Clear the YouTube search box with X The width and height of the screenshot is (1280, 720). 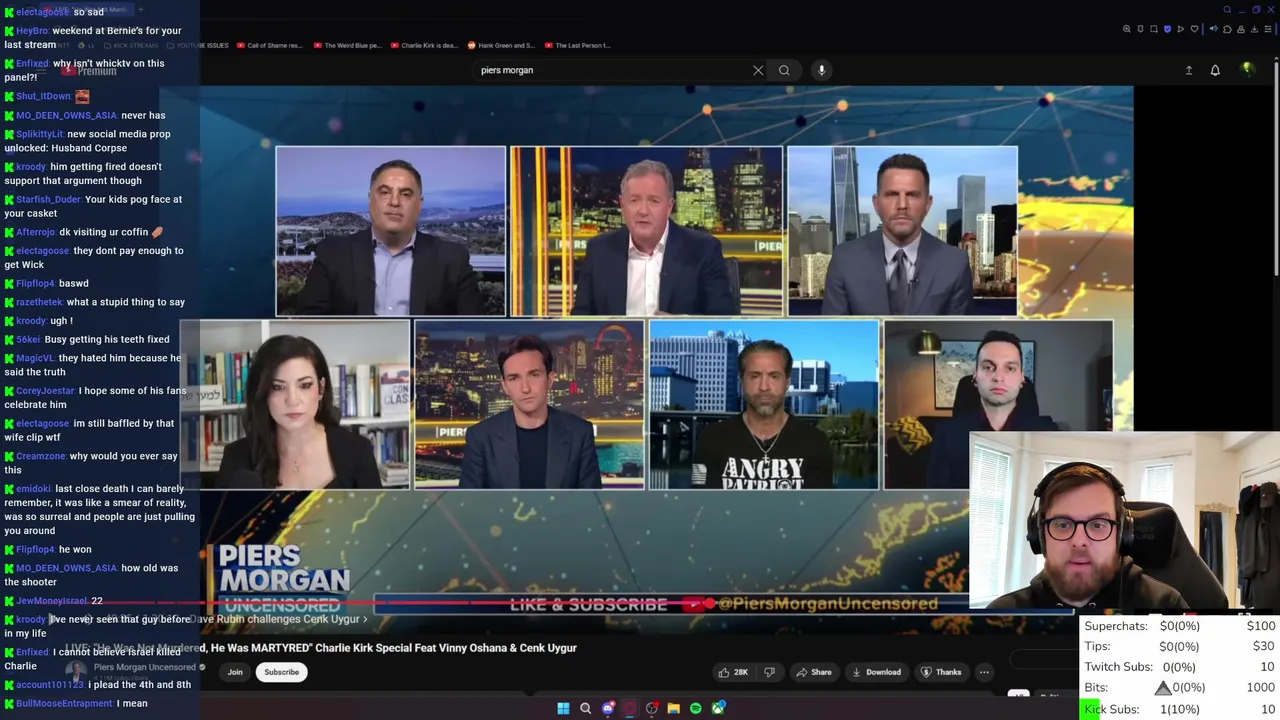coord(758,70)
